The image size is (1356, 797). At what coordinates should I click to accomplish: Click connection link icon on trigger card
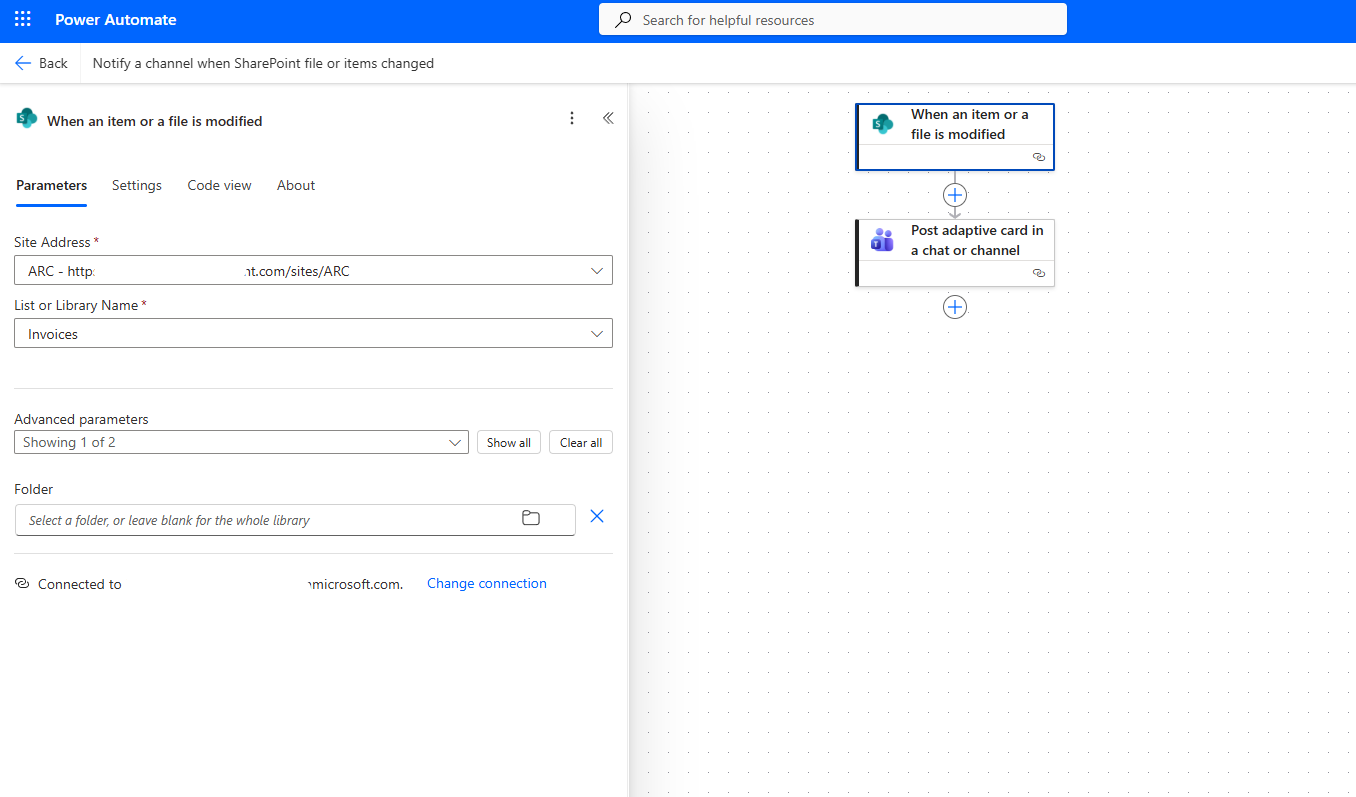(x=1038, y=157)
